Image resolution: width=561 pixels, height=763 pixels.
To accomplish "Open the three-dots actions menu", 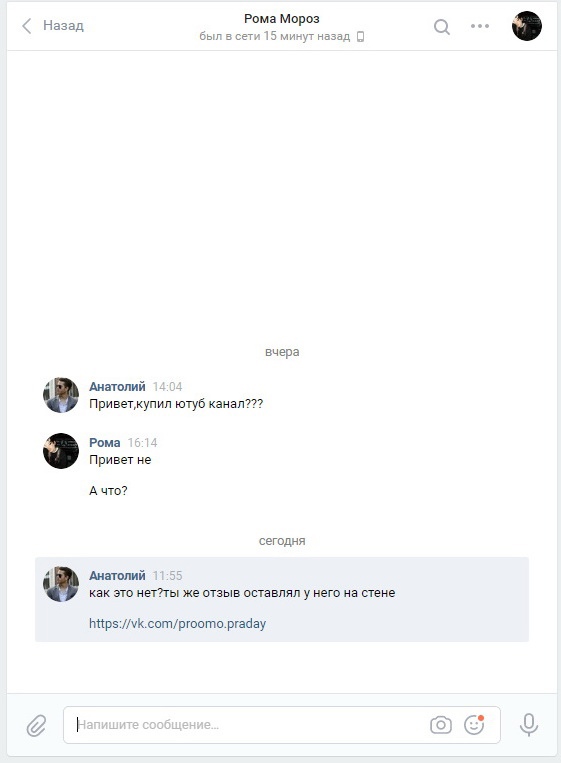I will (480, 26).
